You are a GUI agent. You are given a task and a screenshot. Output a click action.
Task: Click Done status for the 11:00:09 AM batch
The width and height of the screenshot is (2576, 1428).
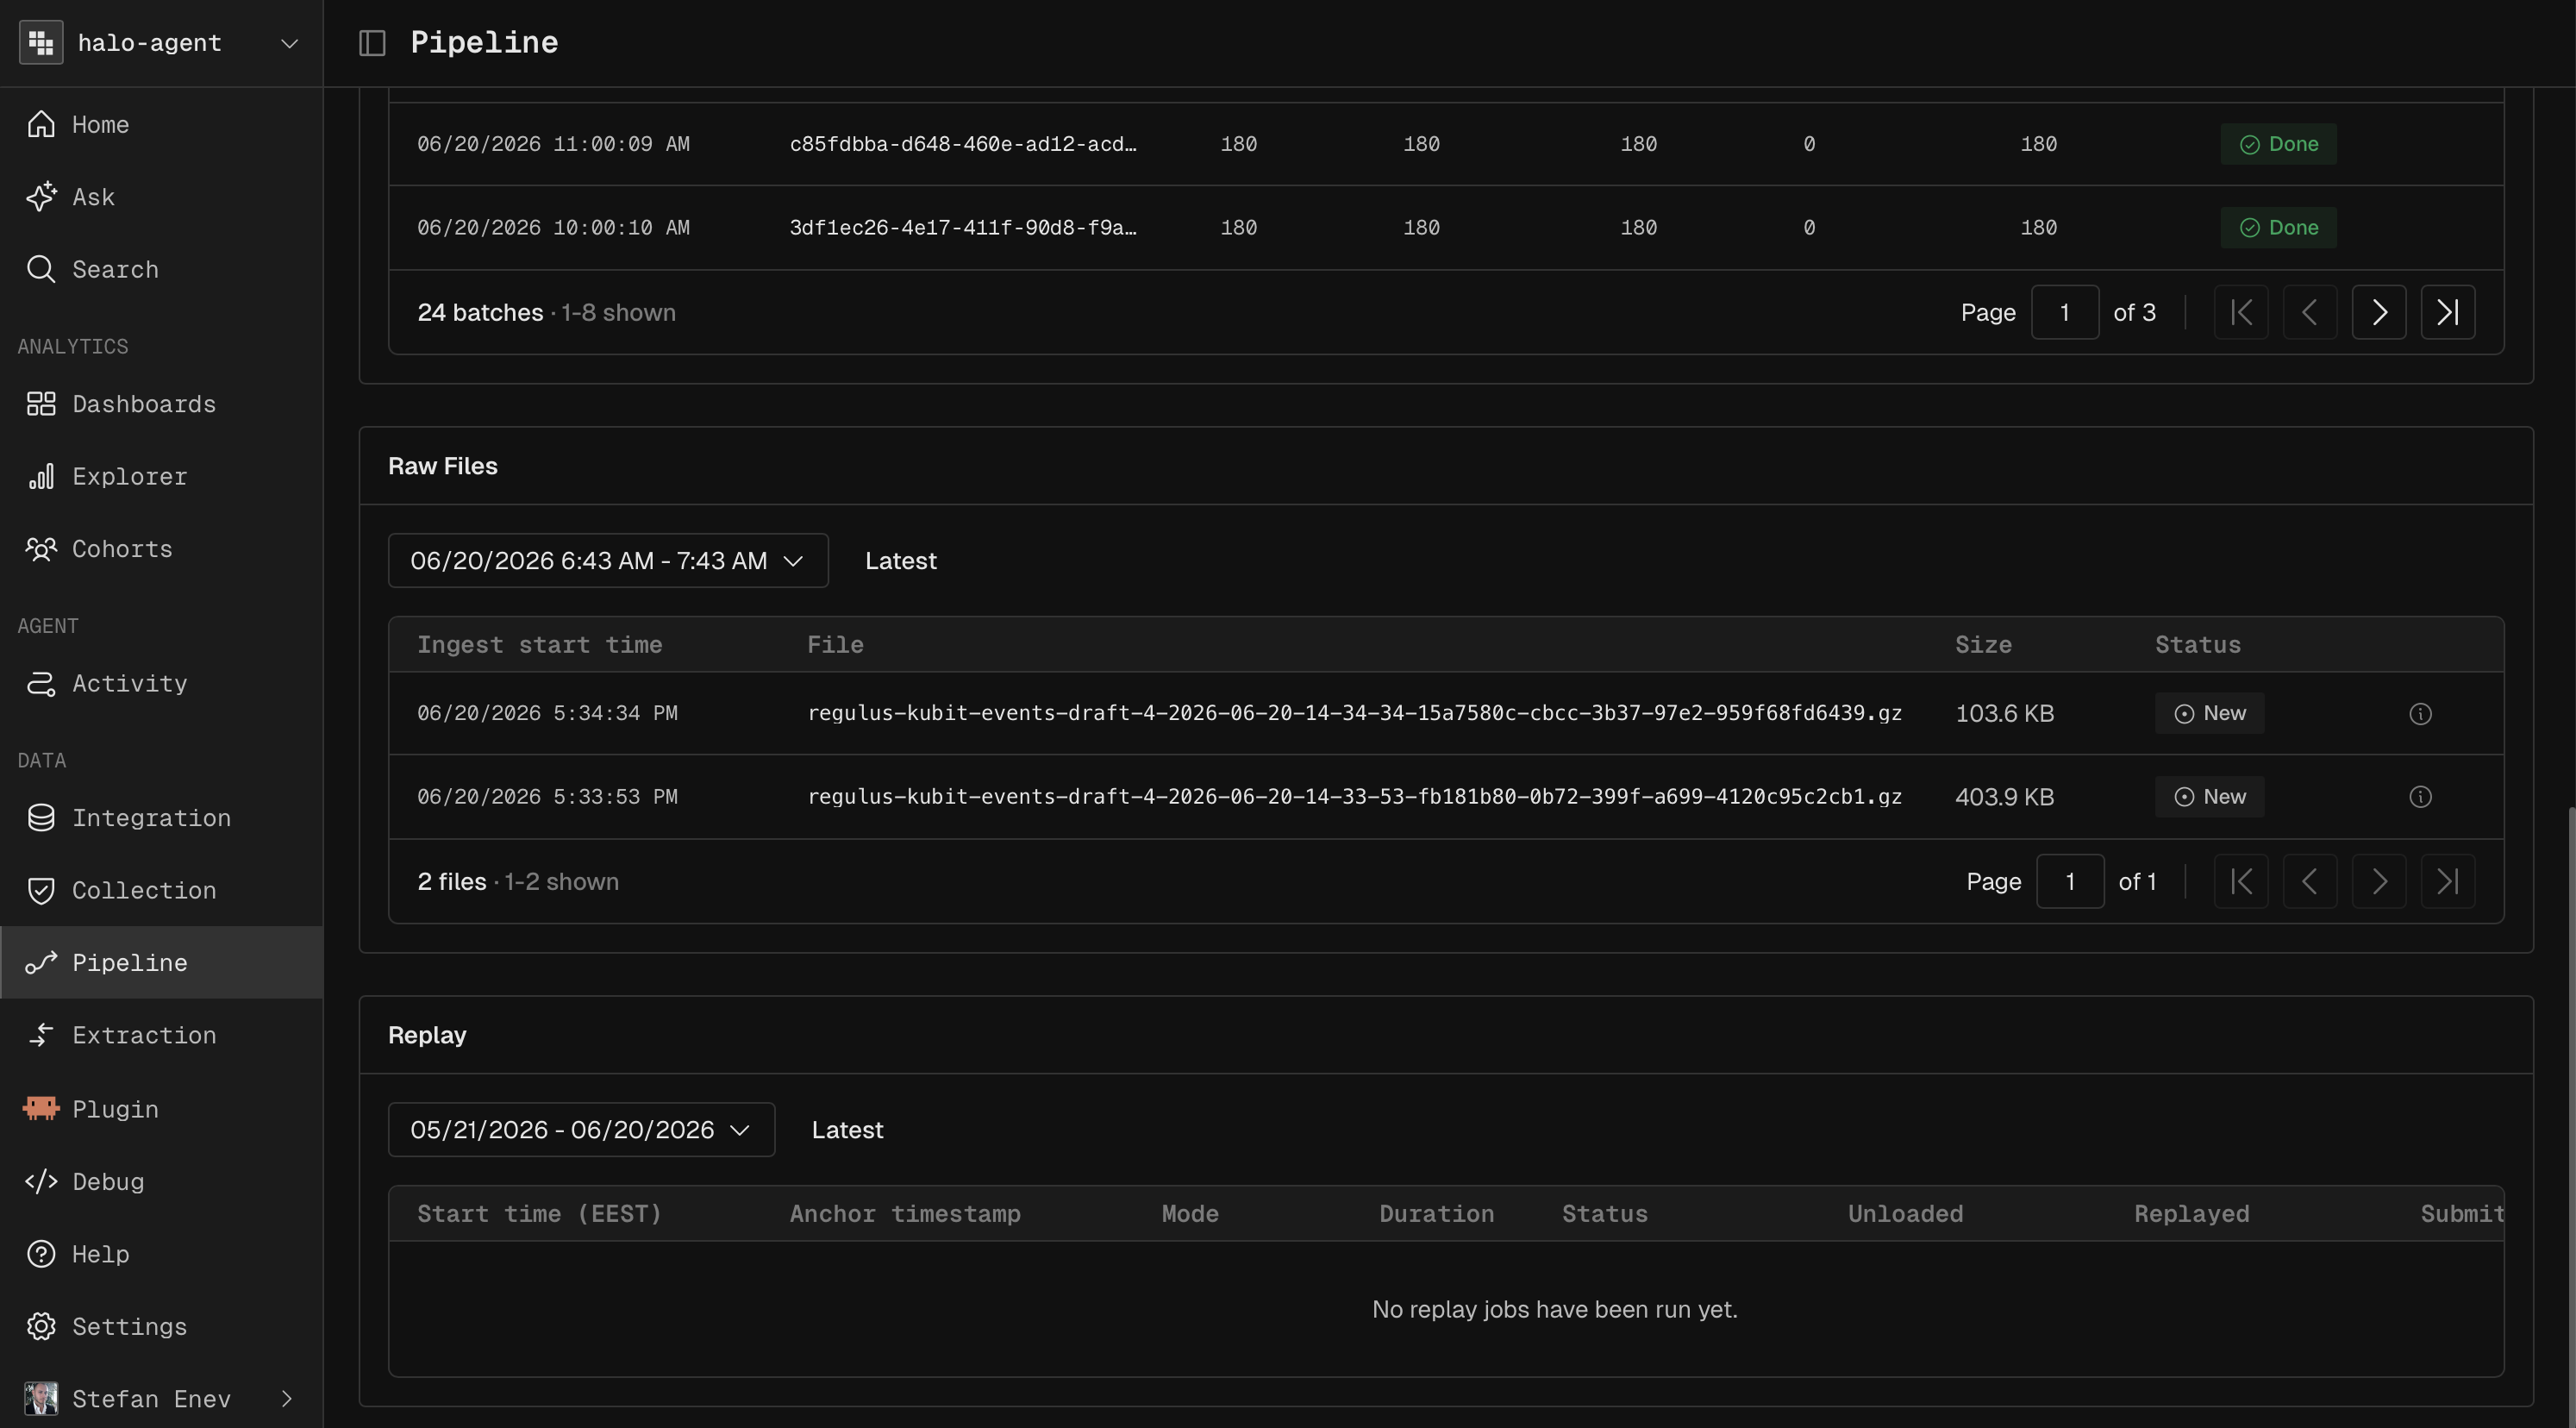[2278, 144]
